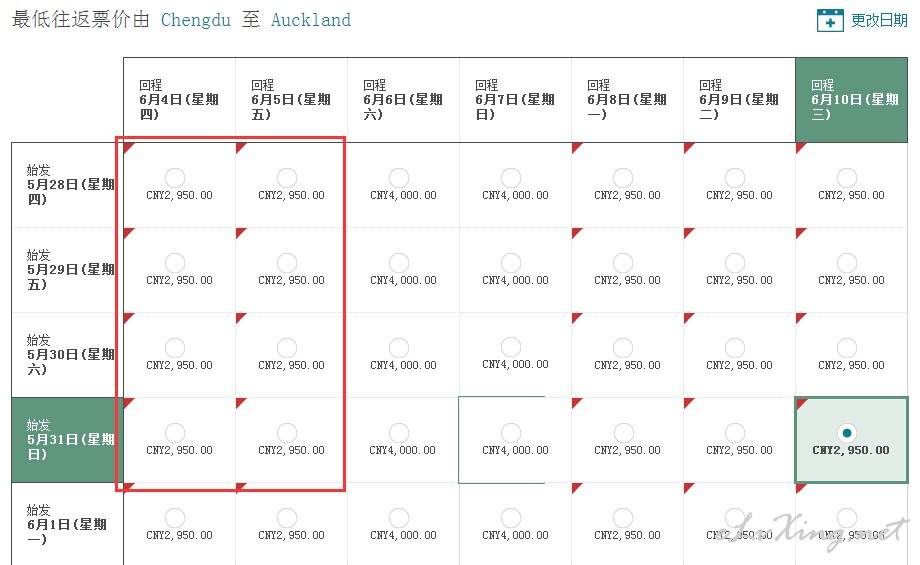Pick 5月30日 departure with 6月10日 return
This screenshot has height=565, width=920.
click(x=847, y=348)
